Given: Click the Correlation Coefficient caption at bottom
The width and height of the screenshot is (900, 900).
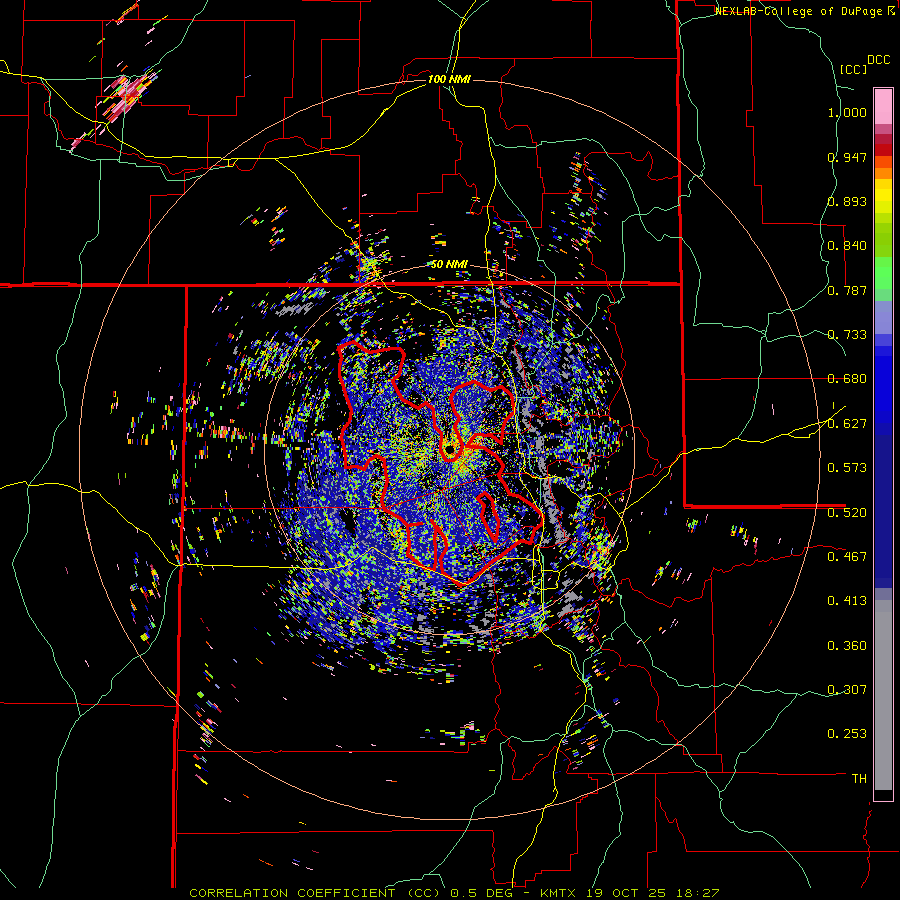Looking at the screenshot, I should (x=453, y=893).
